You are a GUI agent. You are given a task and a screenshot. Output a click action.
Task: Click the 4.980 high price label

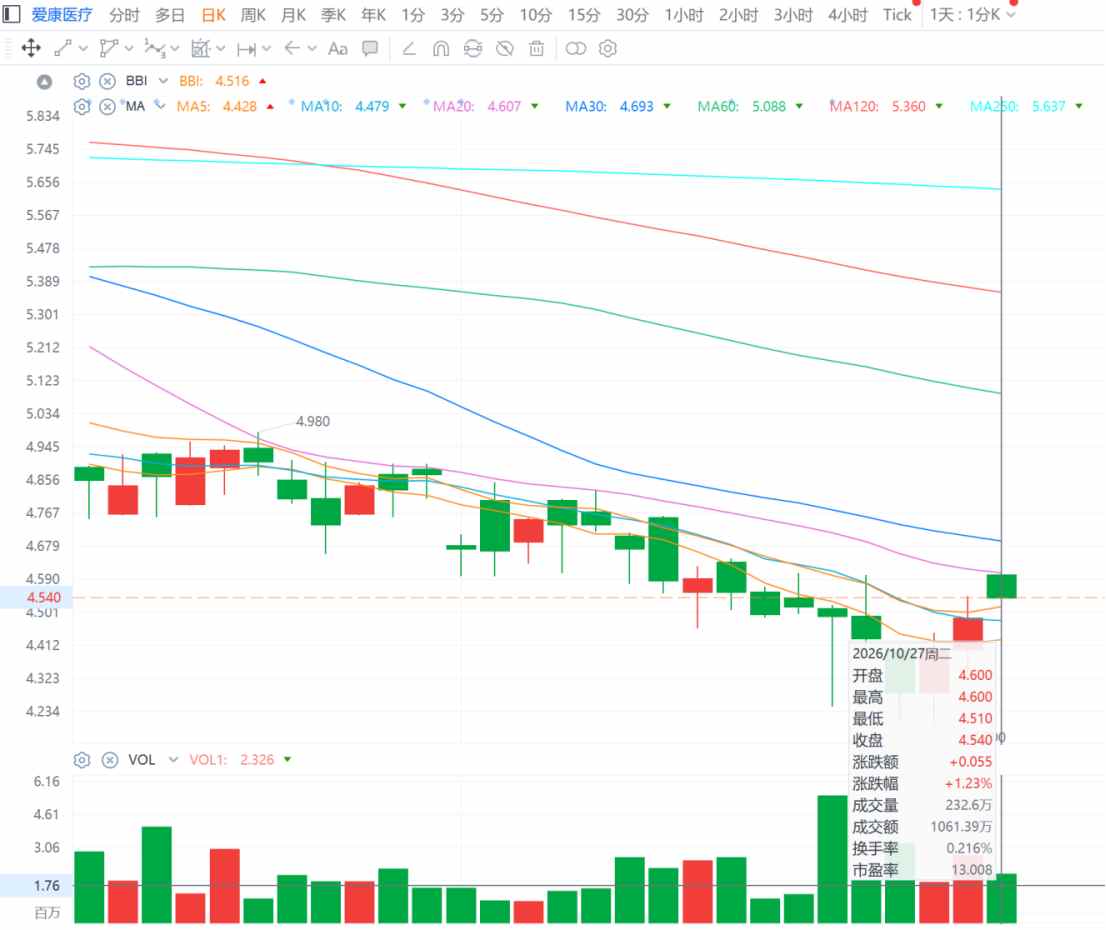[312, 421]
